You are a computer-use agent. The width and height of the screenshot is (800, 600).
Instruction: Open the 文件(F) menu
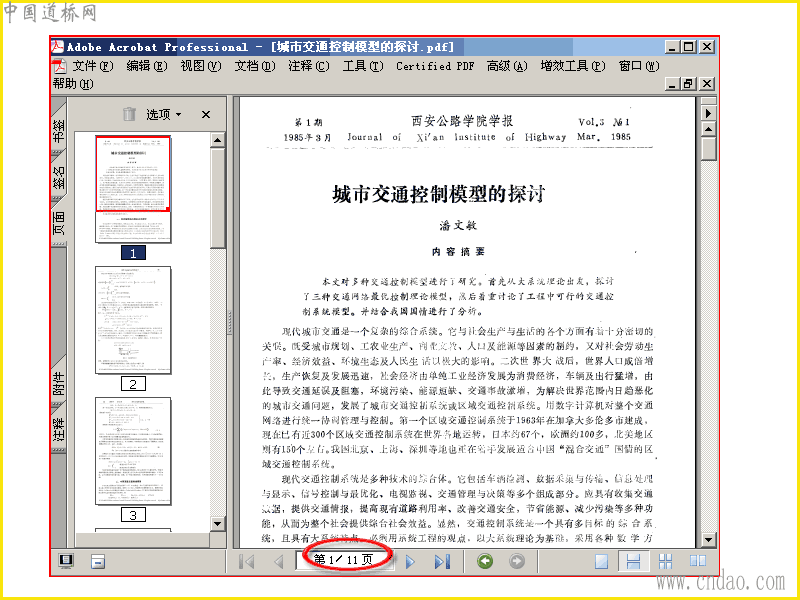[x=92, y=66]
